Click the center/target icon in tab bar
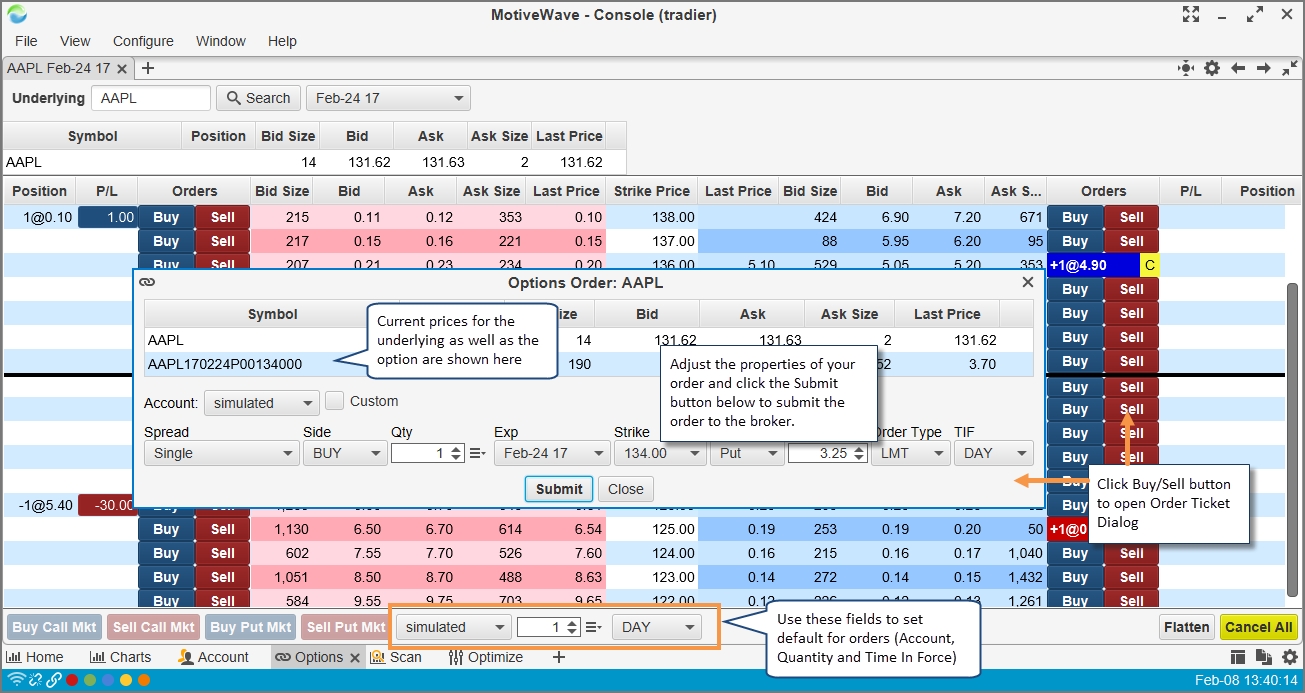 (1186, 68)
